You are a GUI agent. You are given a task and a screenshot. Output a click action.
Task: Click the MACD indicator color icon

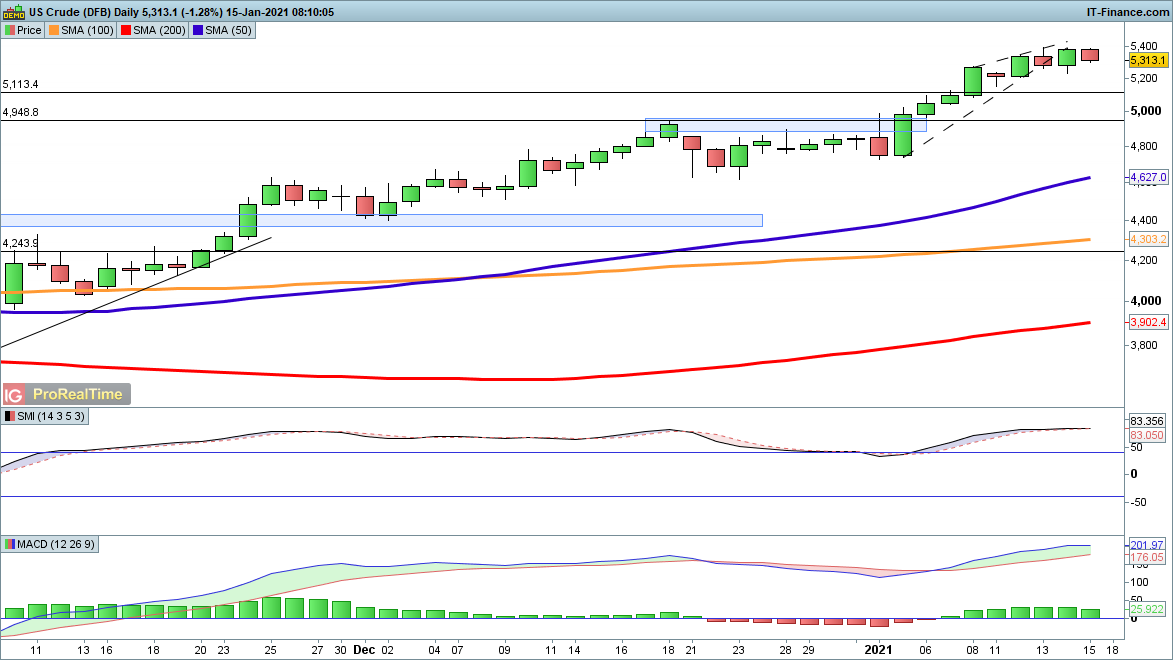tap(9, 544)
